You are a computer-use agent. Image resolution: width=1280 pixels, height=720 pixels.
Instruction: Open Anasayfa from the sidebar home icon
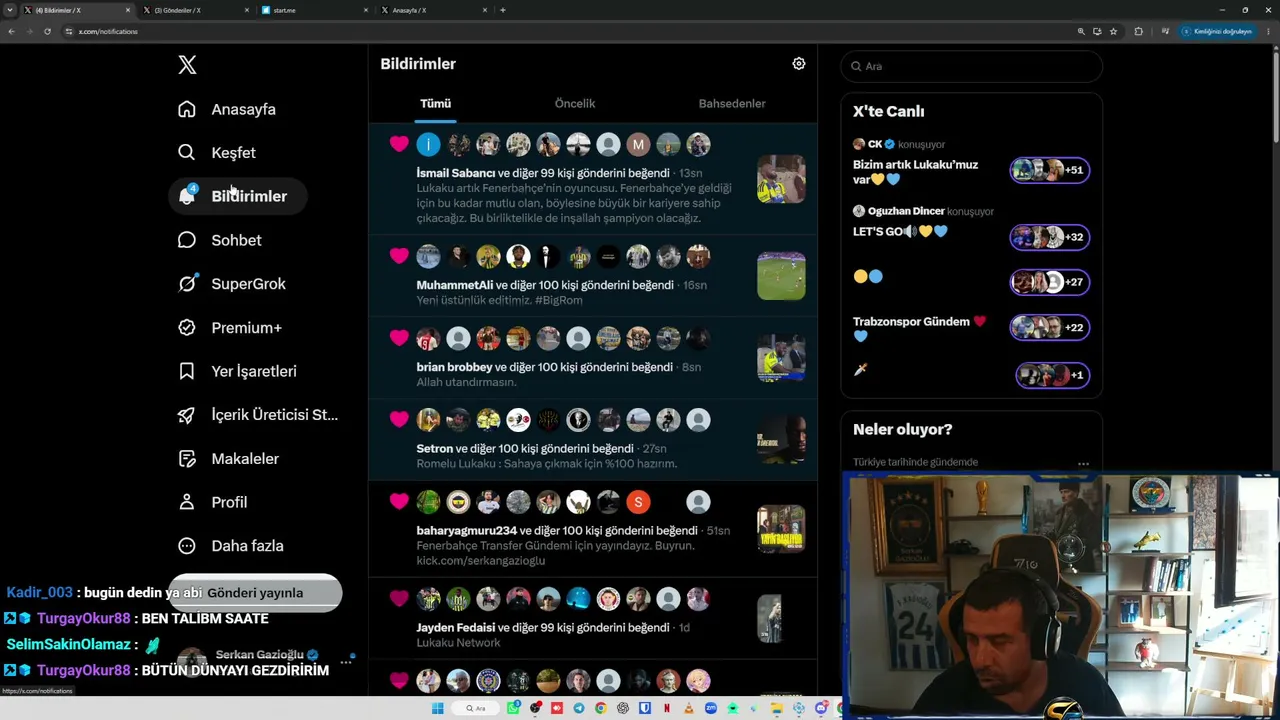click(186, 109)
